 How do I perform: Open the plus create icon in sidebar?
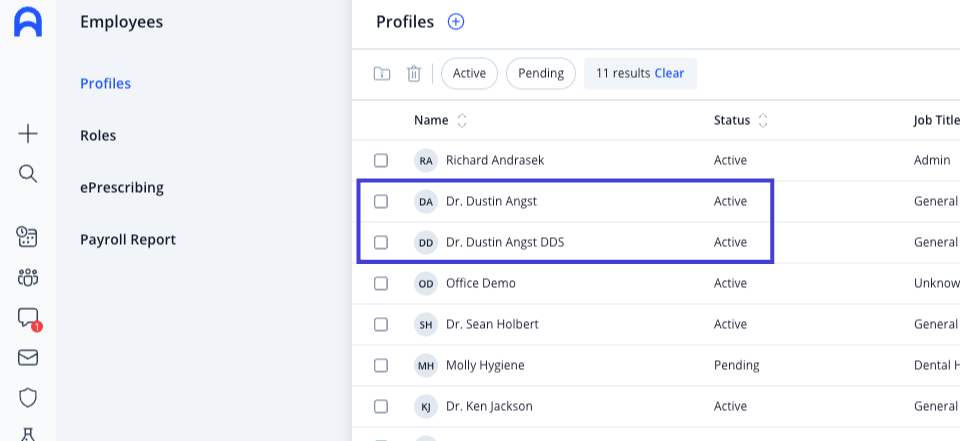click(28, 134)
